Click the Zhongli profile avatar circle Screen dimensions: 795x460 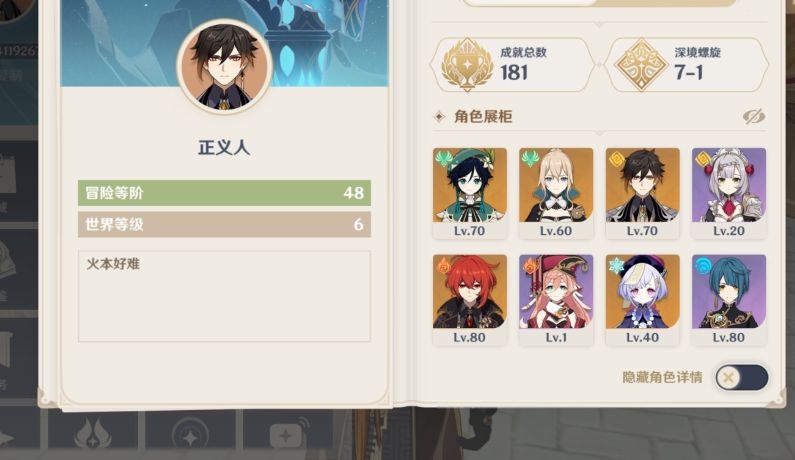pyautogui.click(x=224, y=66)
